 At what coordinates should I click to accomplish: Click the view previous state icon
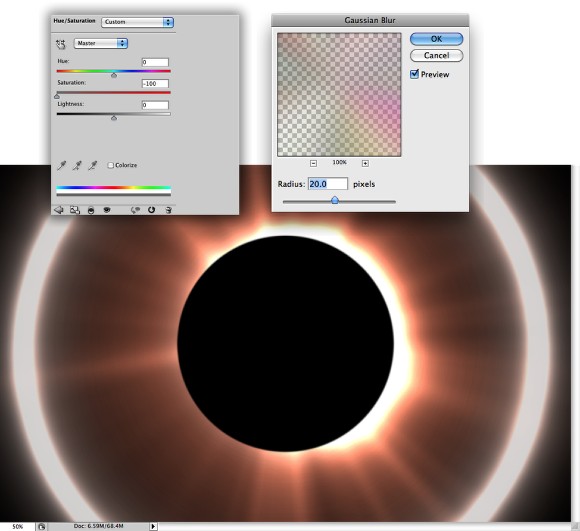(135, 210)
